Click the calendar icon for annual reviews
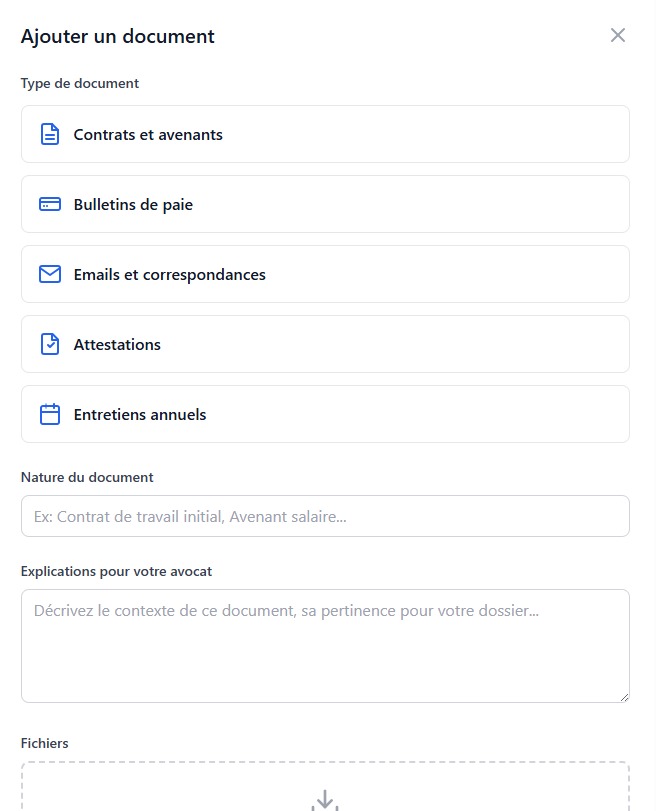 coord(50,414)
